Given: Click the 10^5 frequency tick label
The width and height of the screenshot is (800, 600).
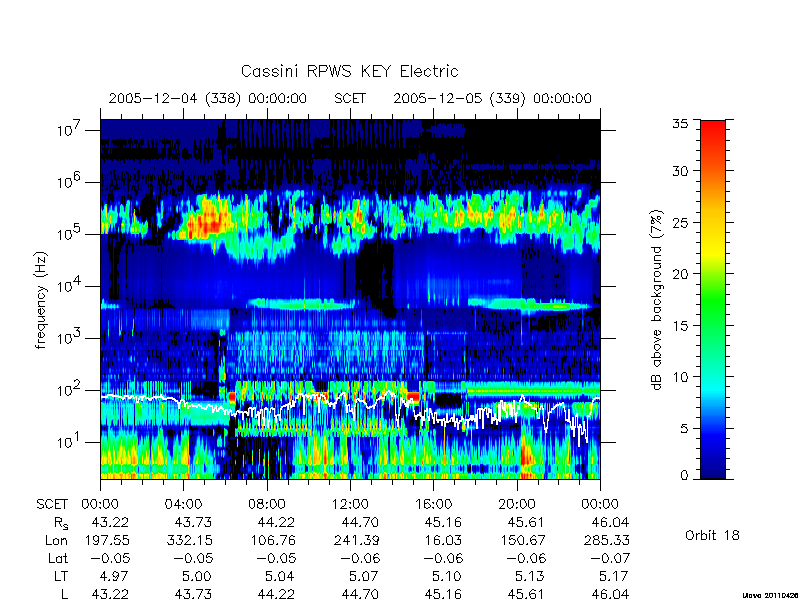Looking at the screenshot, I should tap(70, 234).
